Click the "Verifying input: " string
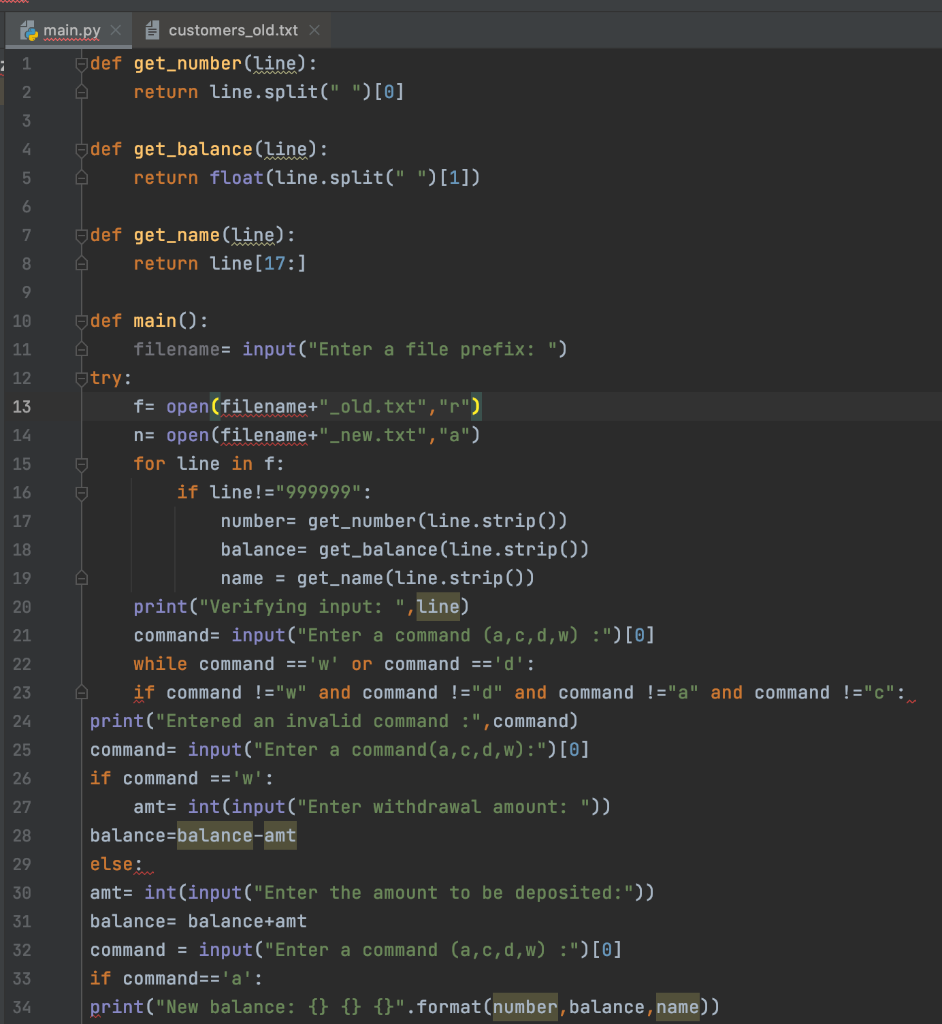Viewport: 942px width, 1024px height. coord(302,607)
